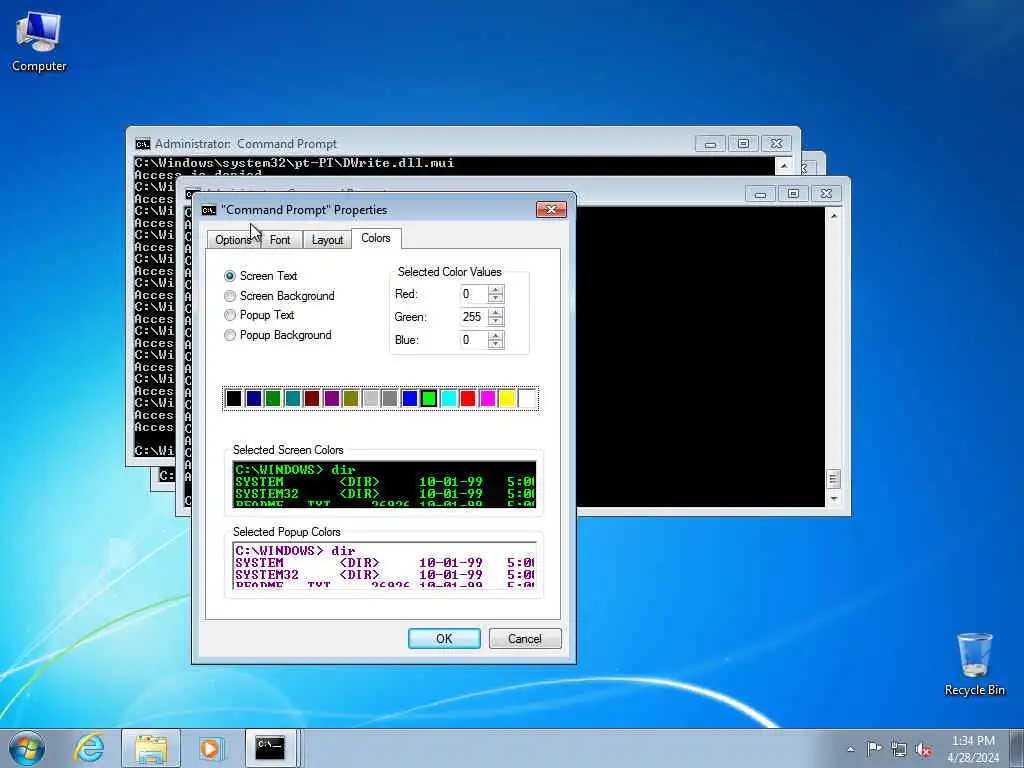Click the Red value input field
Image resolution: width=1024 pixels, height=768 pixels.
(473, 294)
